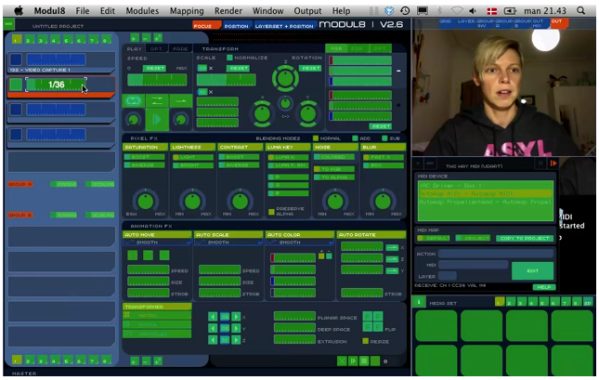Switch to the Fade tab
The image size is (599, 380).
pyautogui.click(x=180, y=49)
